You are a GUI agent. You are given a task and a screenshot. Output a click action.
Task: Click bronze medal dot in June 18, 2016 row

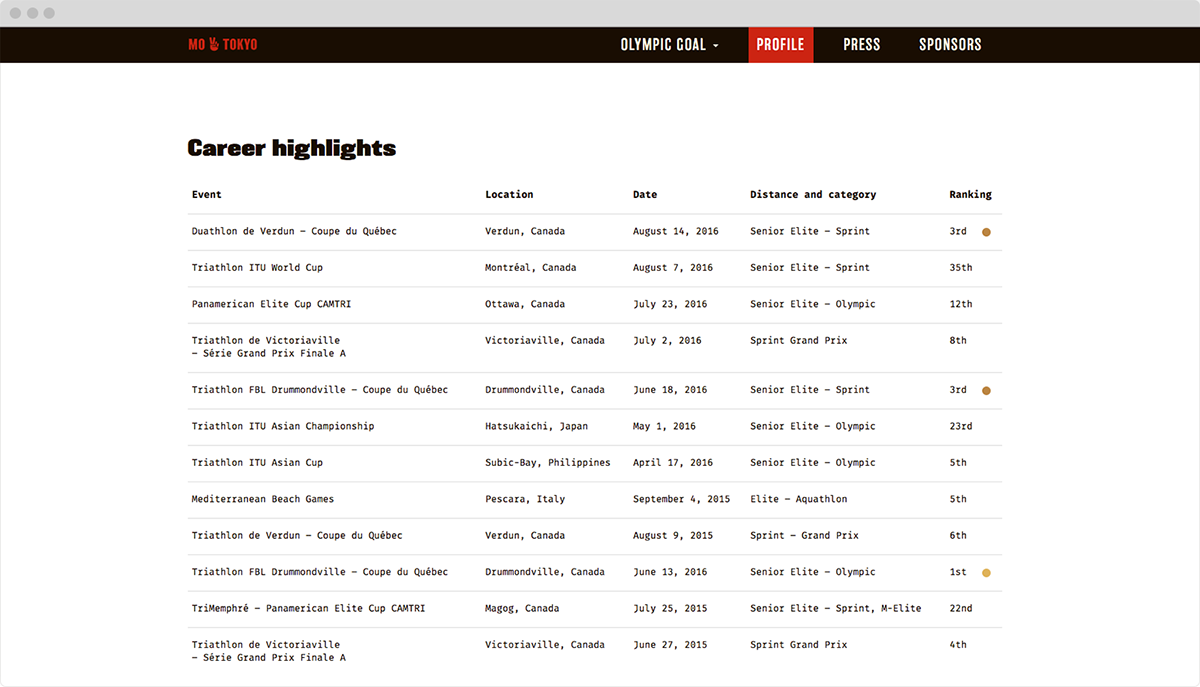click(x=986, y=391)
